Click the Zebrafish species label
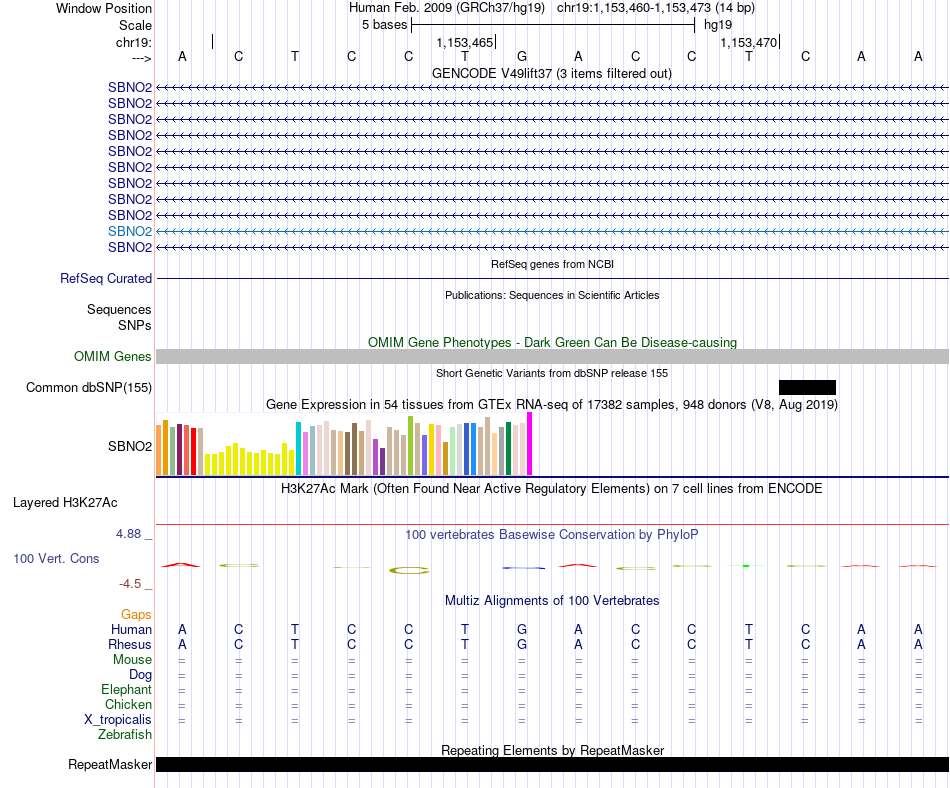The image size is (950, 788). point(125,734)
